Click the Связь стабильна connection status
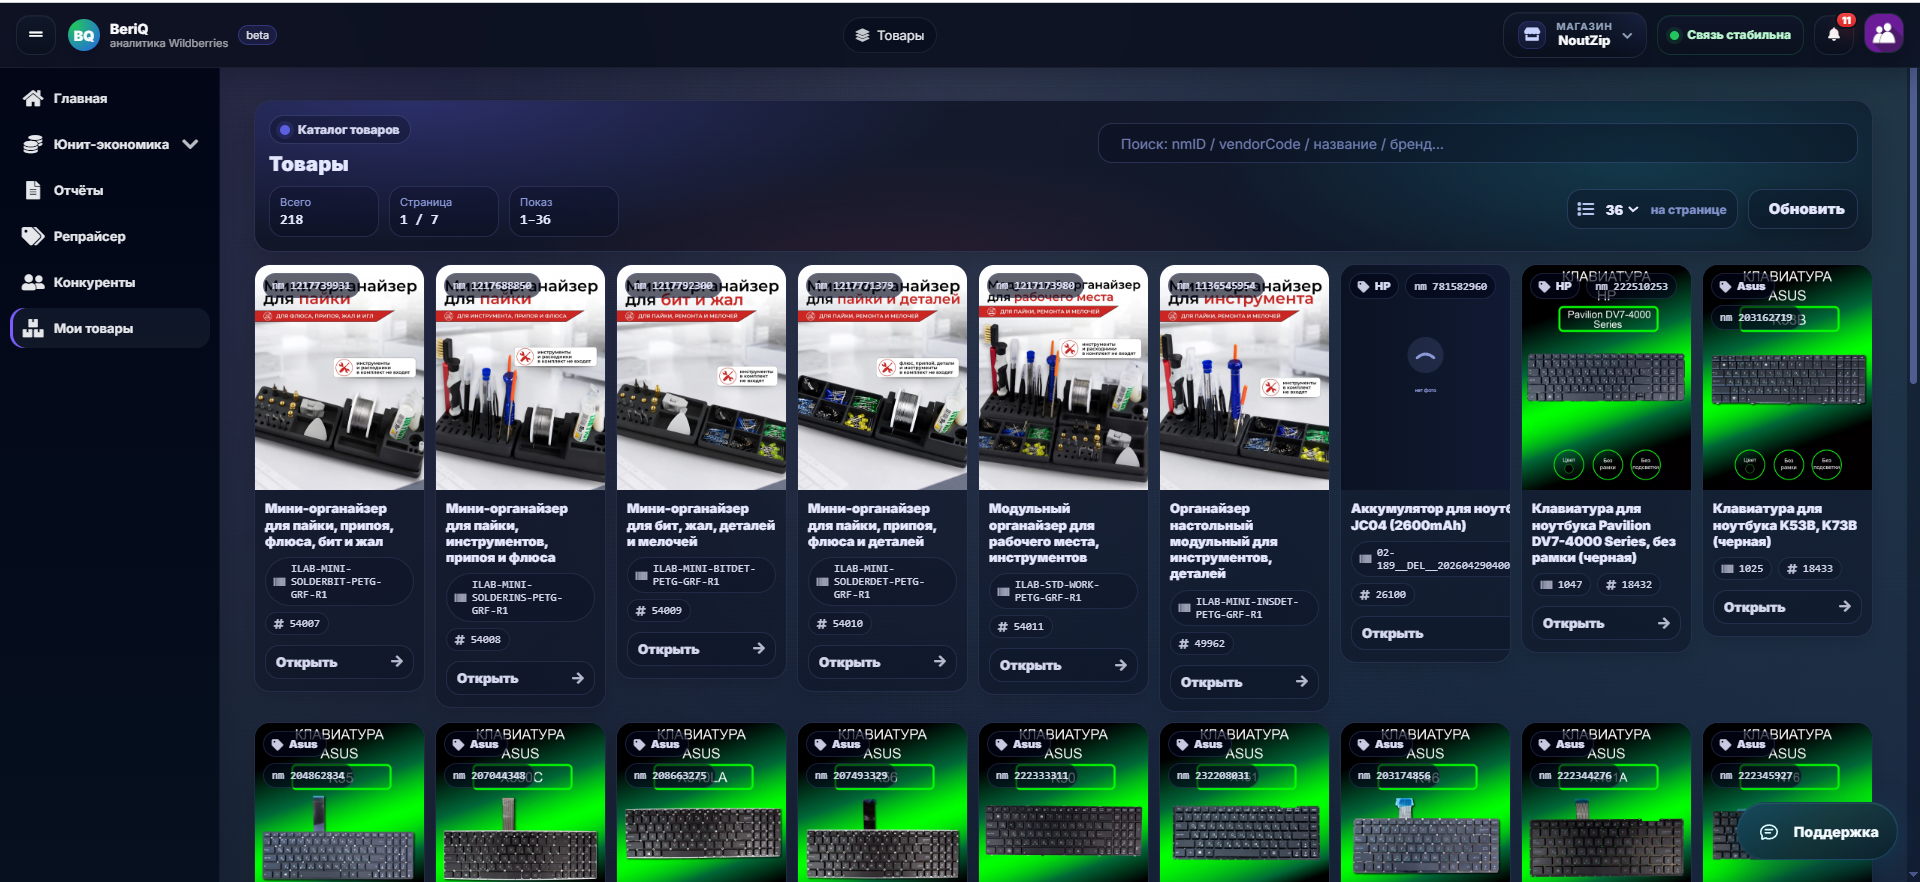 click(x=1730, y=35)
